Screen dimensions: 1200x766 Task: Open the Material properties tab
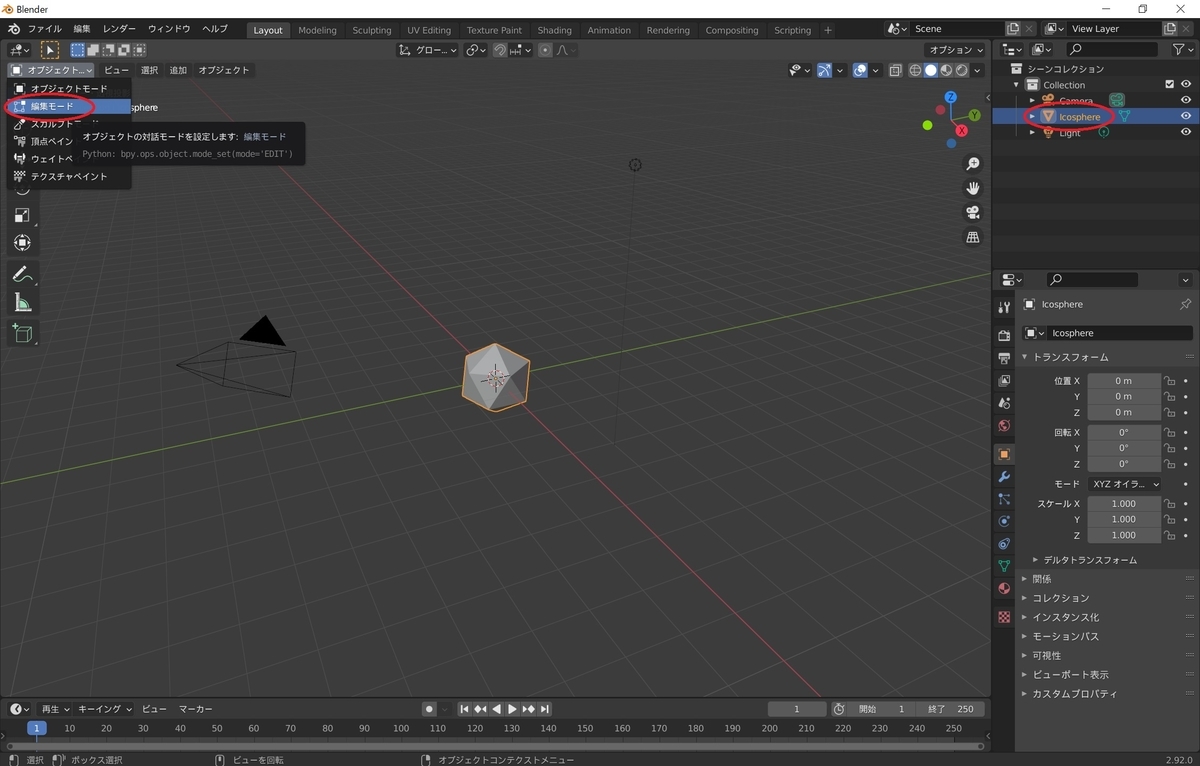[x=1004, y=589]
